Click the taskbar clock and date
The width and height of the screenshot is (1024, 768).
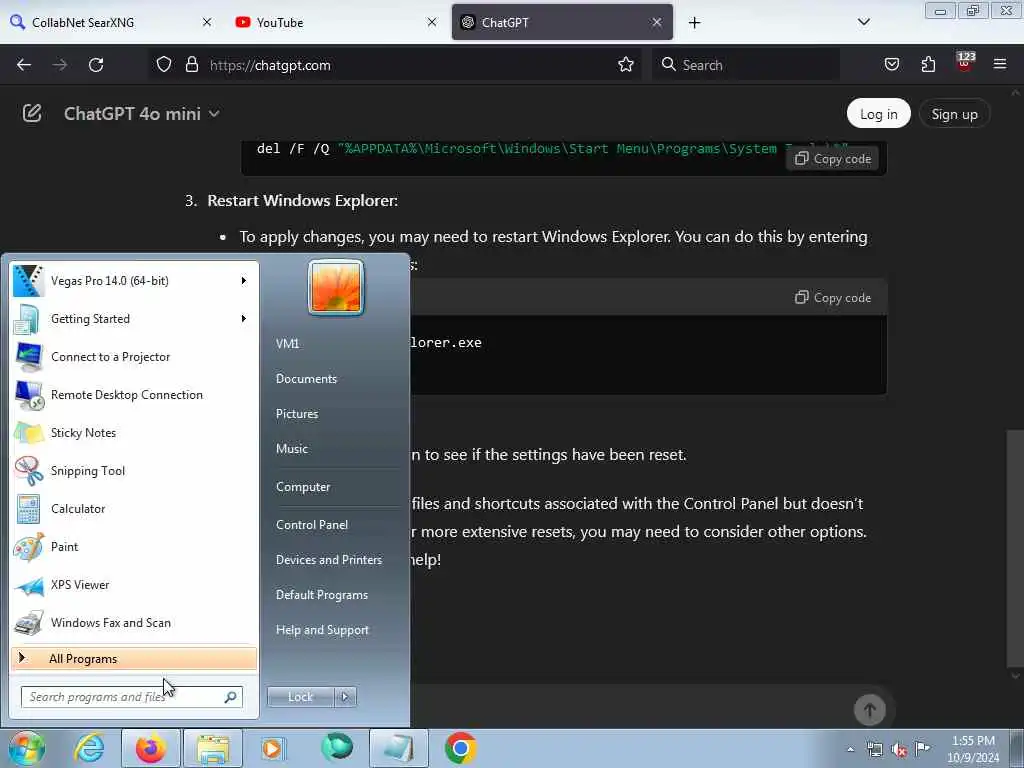coord(973,749)
